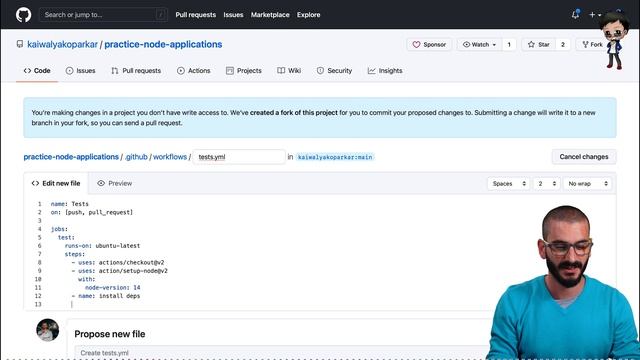
Task: Focus the Search or jump to field
Action: tap(103, 15)
